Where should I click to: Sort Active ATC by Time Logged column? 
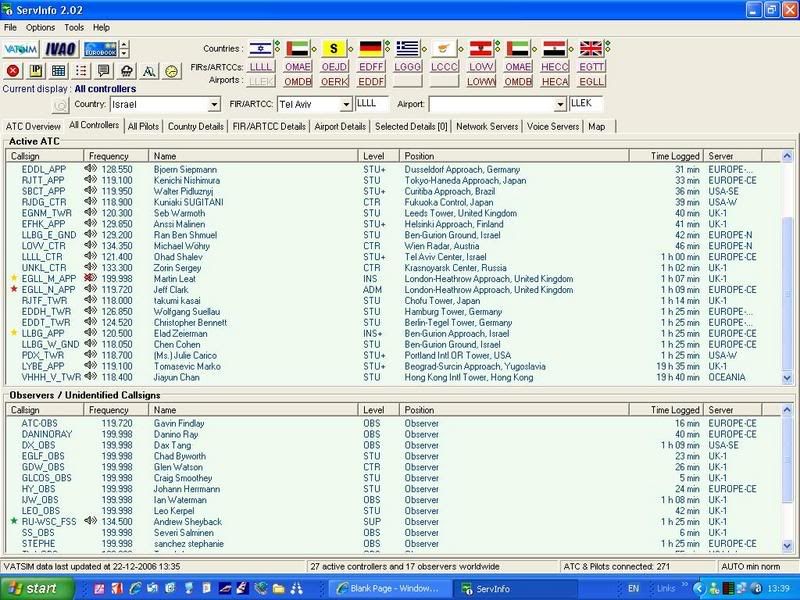click(674, 157)
